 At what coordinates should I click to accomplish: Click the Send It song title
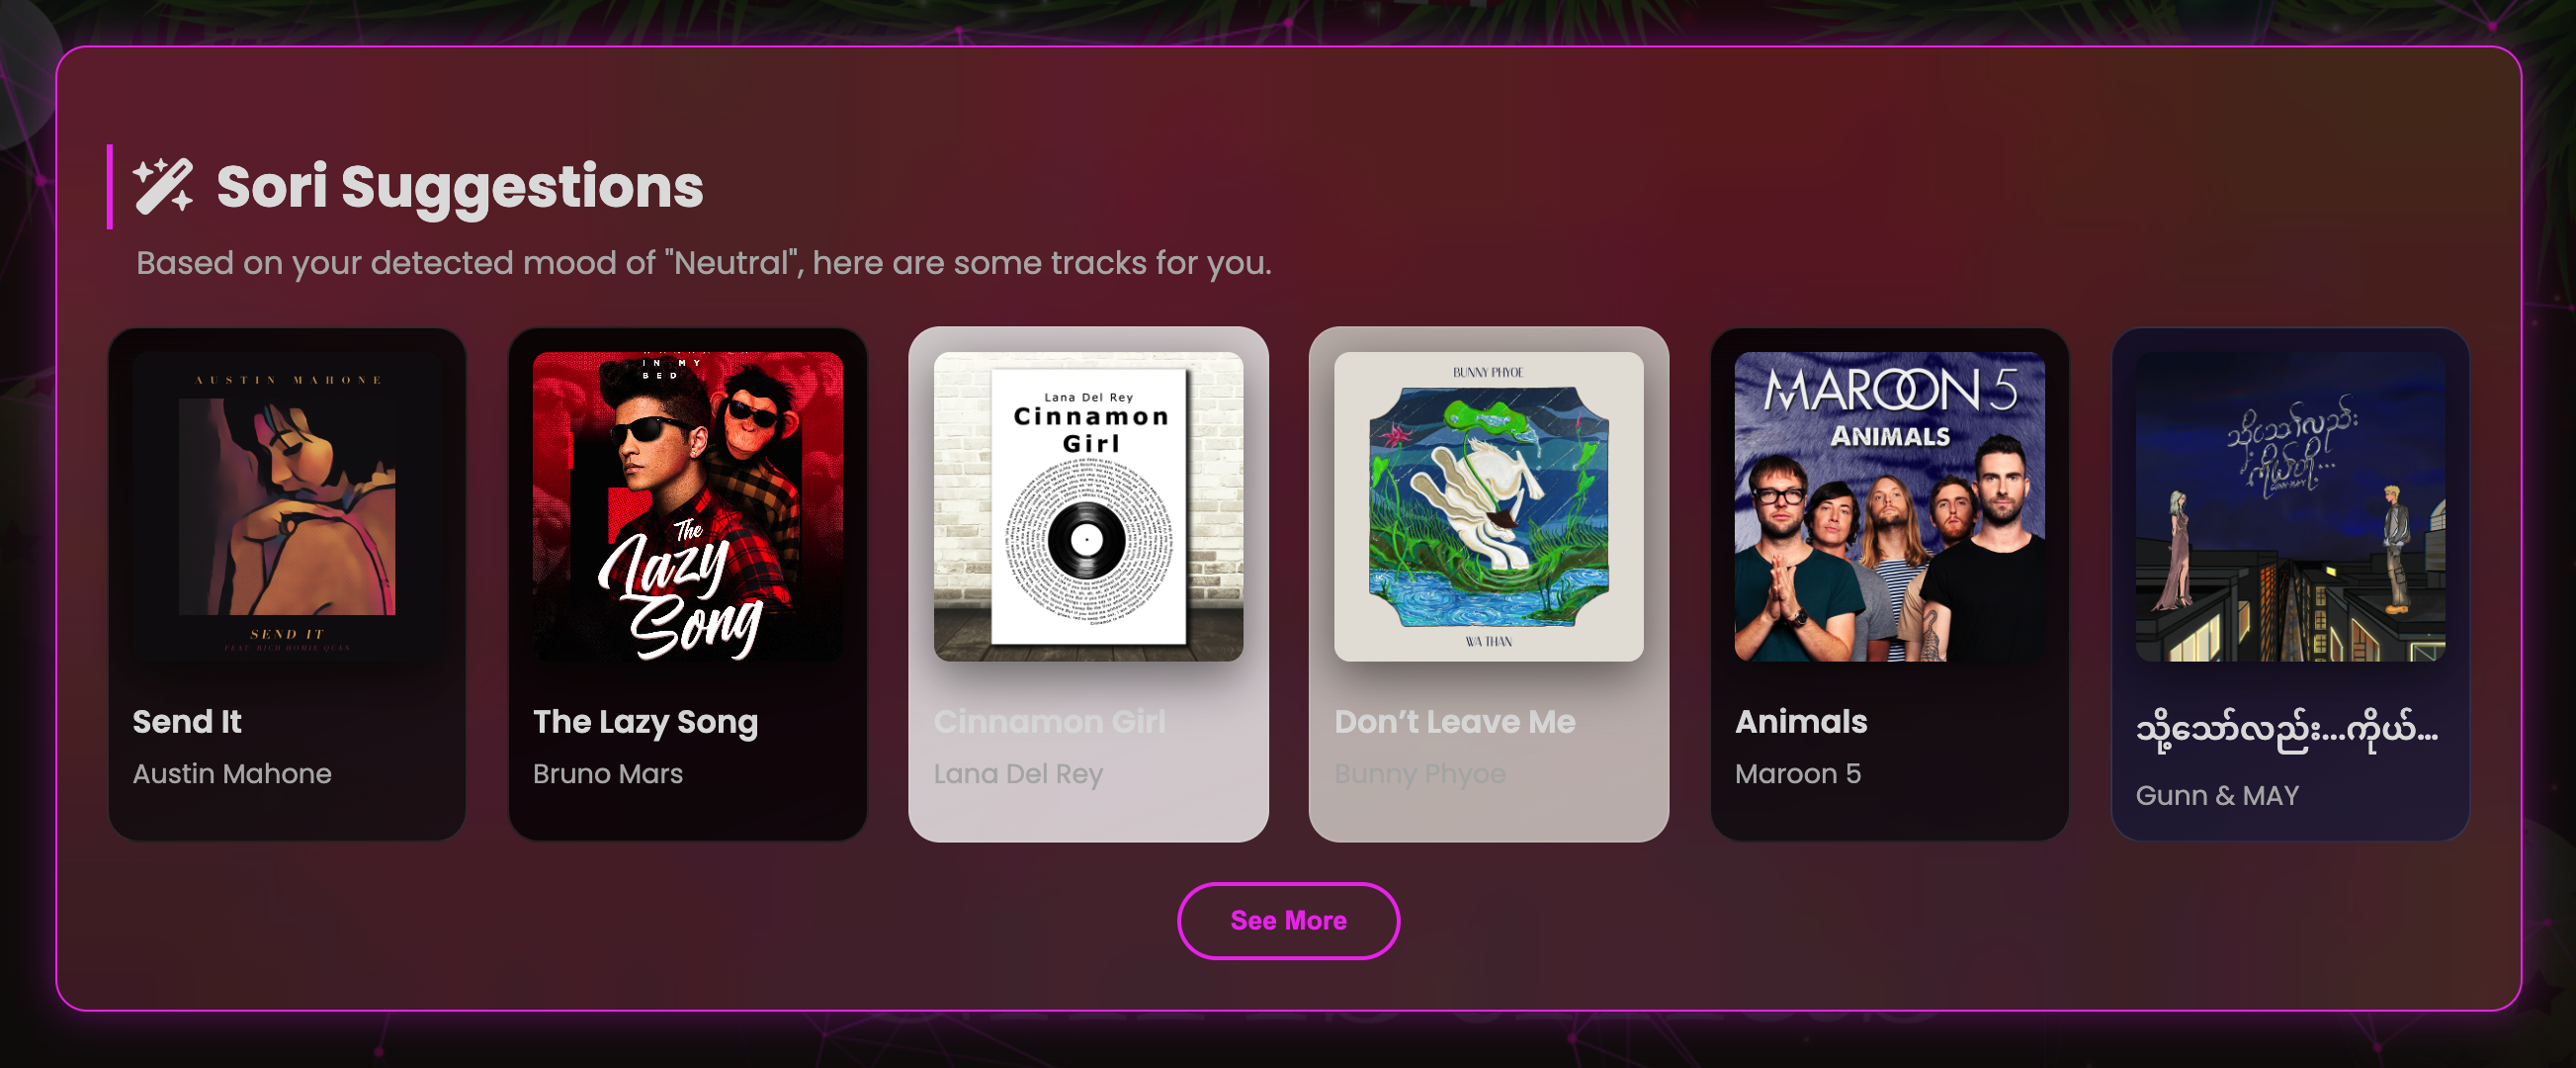tap(187, 721)
